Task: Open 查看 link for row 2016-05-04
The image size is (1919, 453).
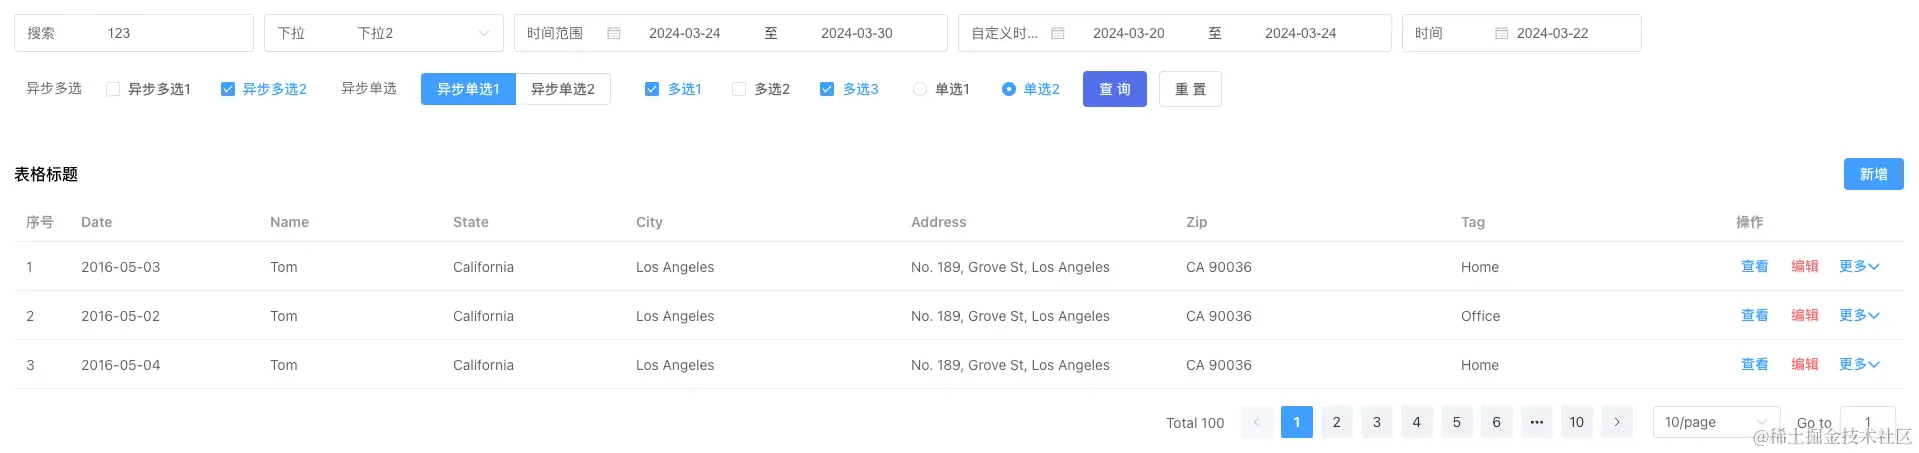Action: [1755, 364]
